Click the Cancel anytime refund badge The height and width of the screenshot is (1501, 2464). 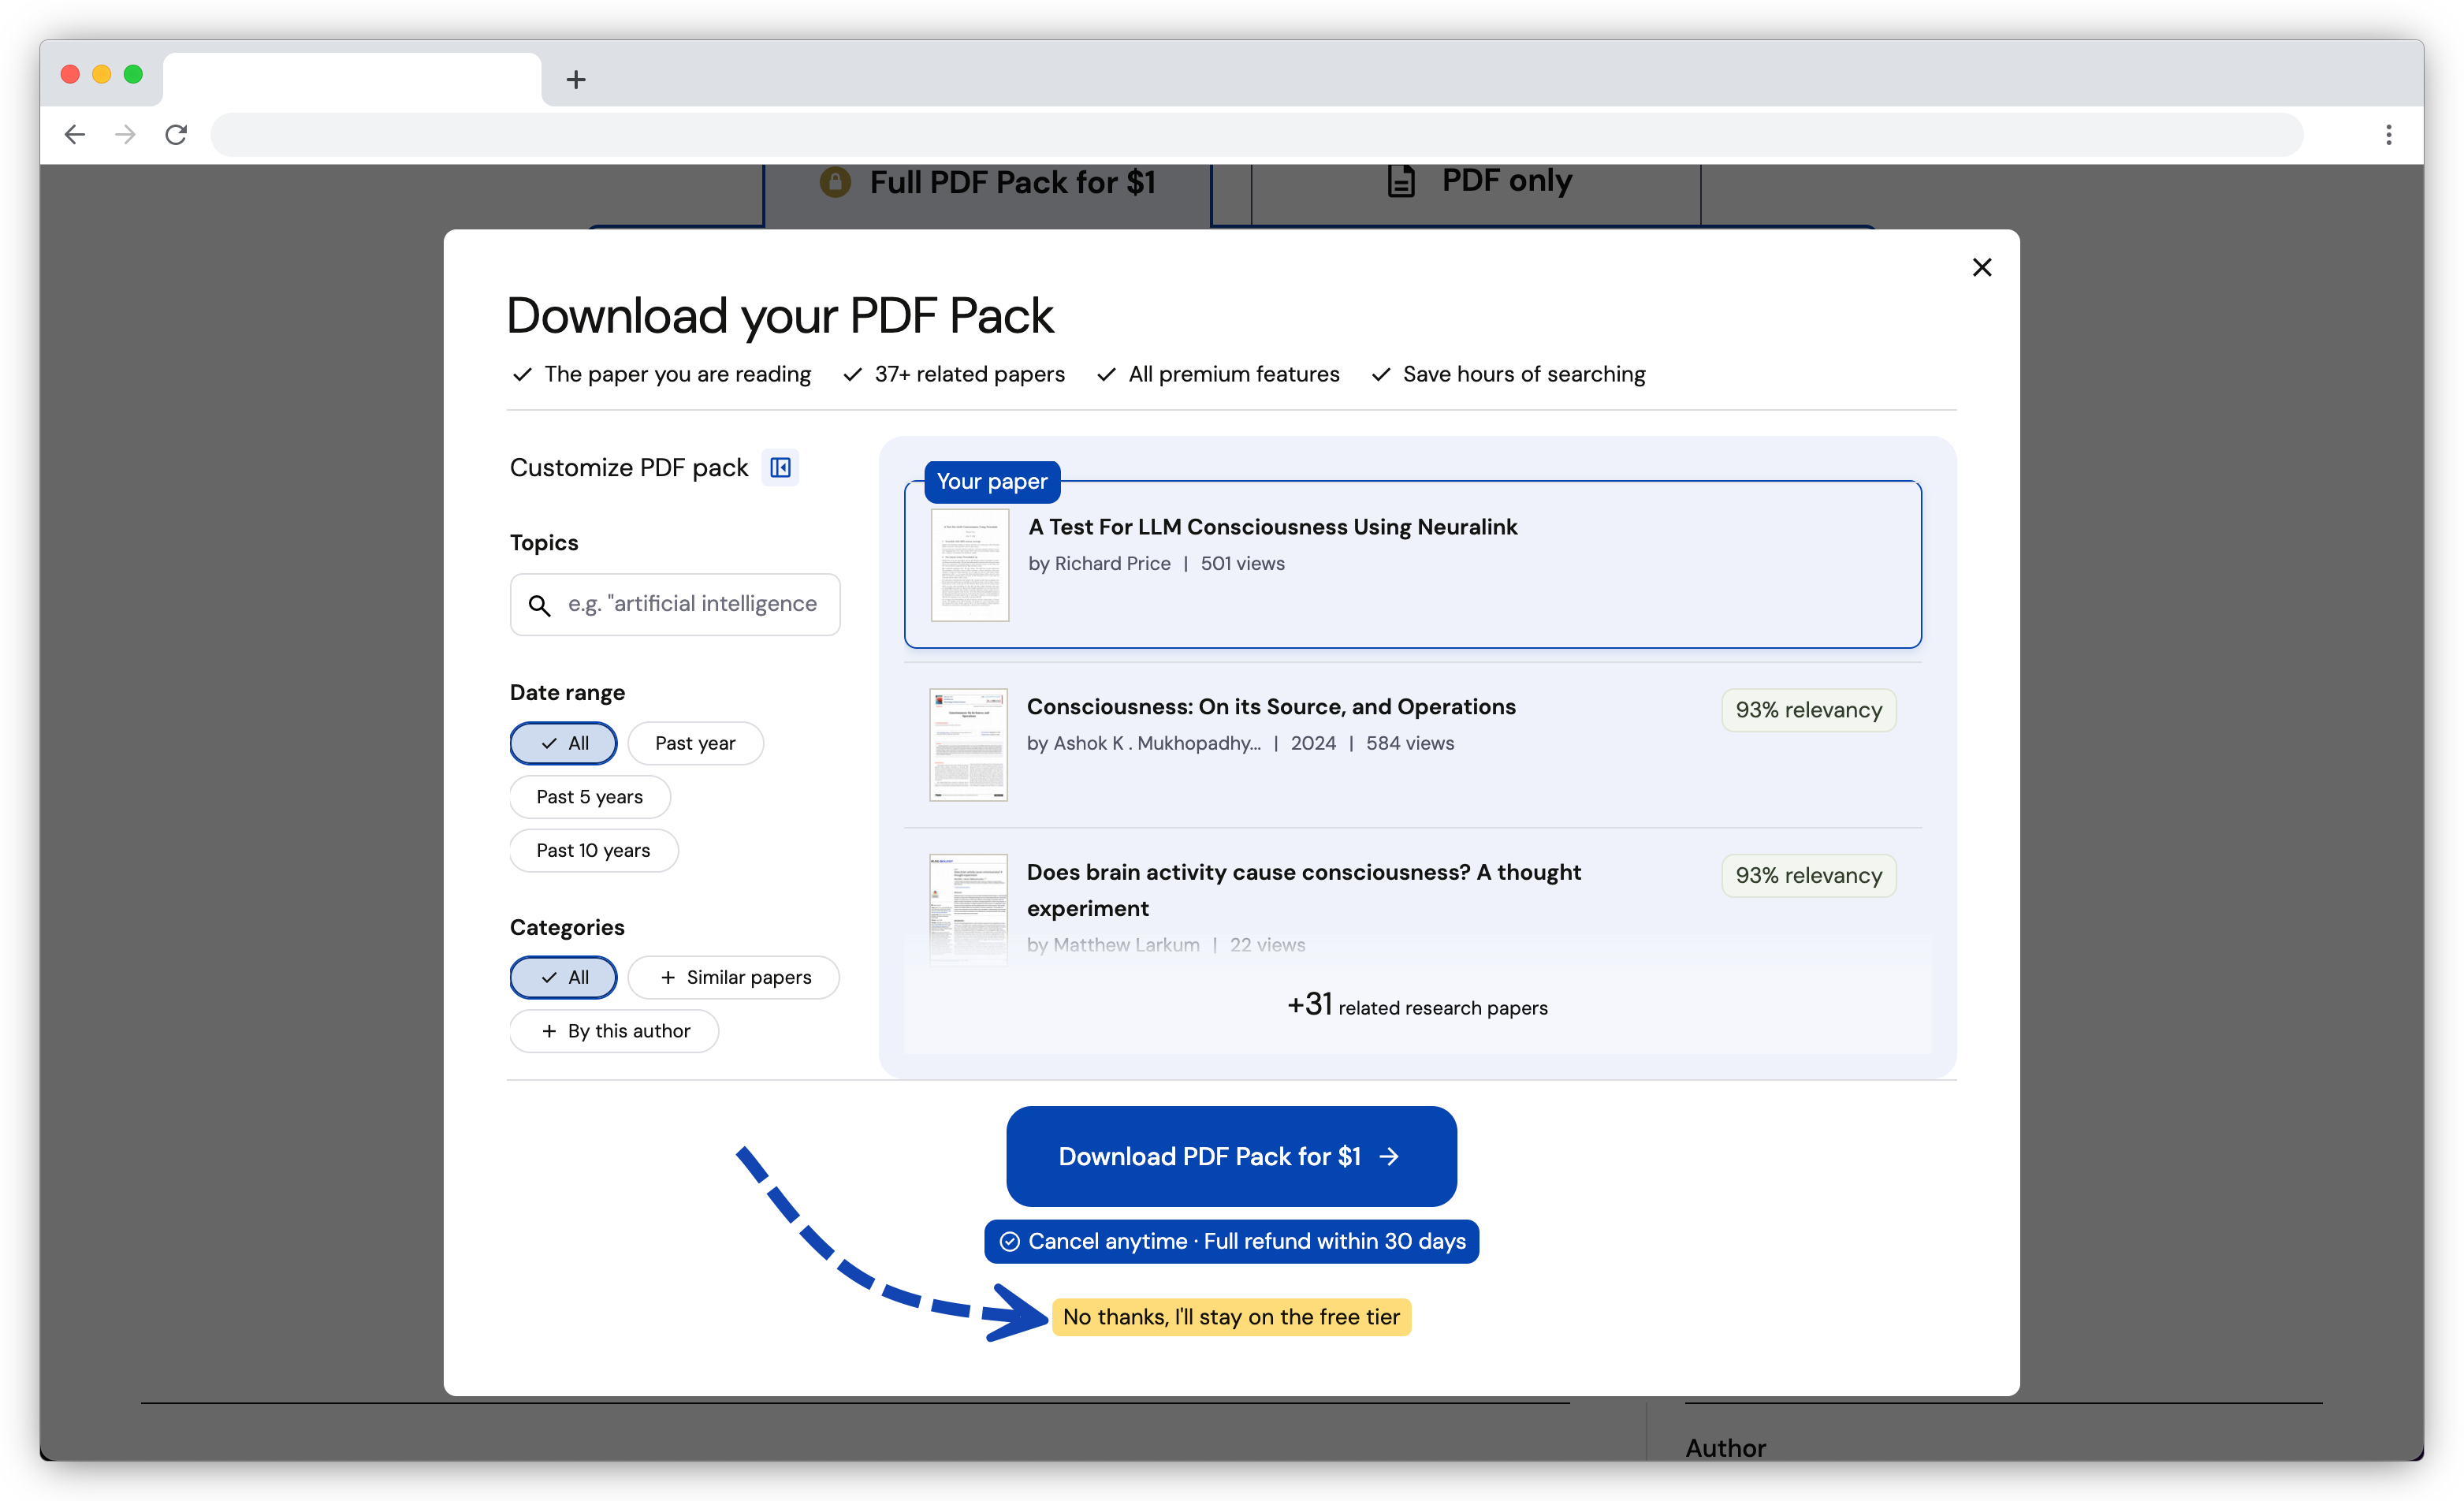point(1231,1241)
